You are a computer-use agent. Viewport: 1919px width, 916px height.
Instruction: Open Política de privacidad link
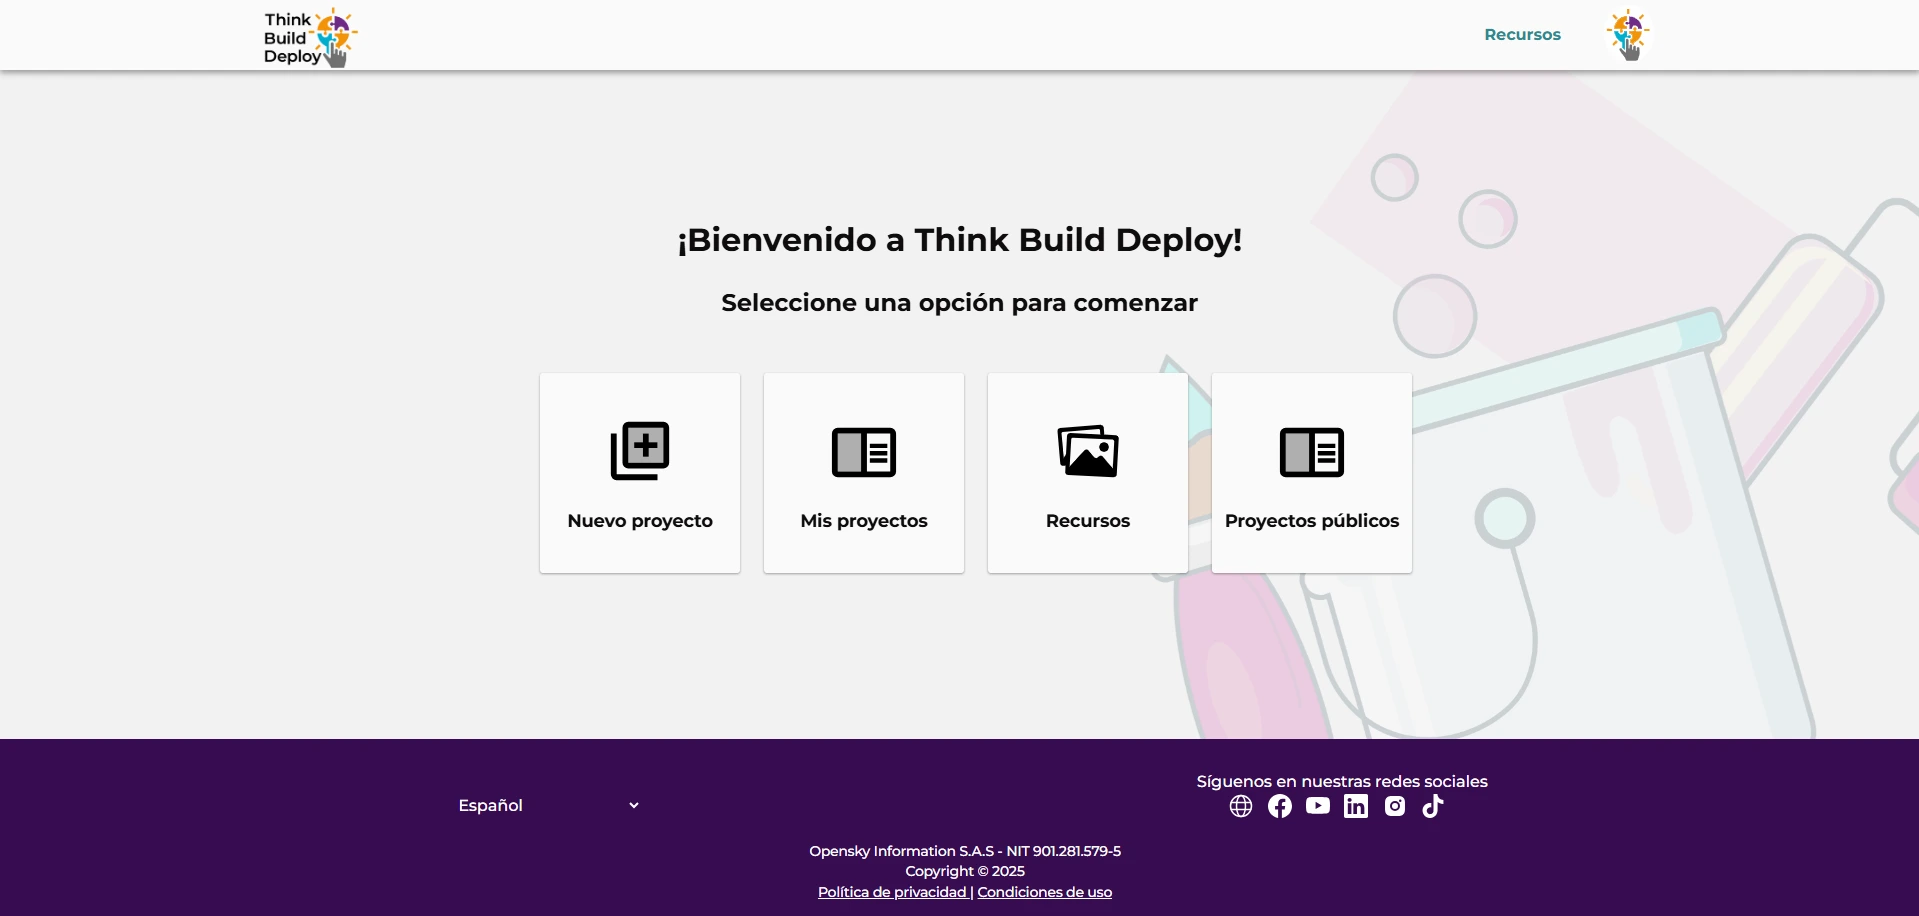coord(890,892)
